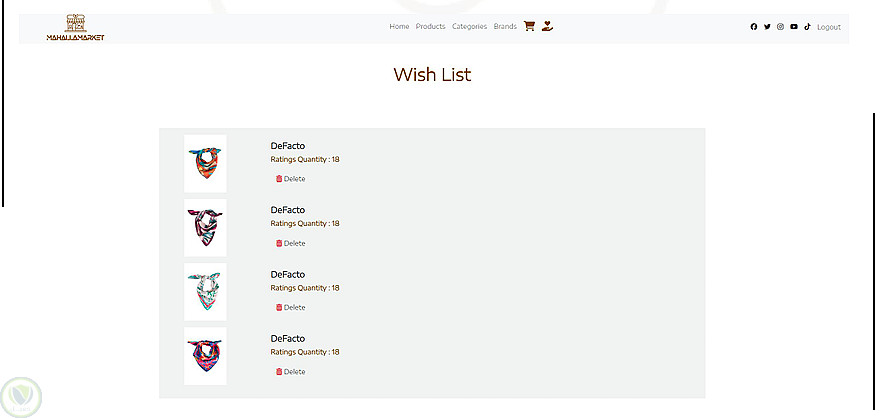The image size is (894, 418).
Task: Delete the first DeFacto wish list item
Action: point(290,179)
